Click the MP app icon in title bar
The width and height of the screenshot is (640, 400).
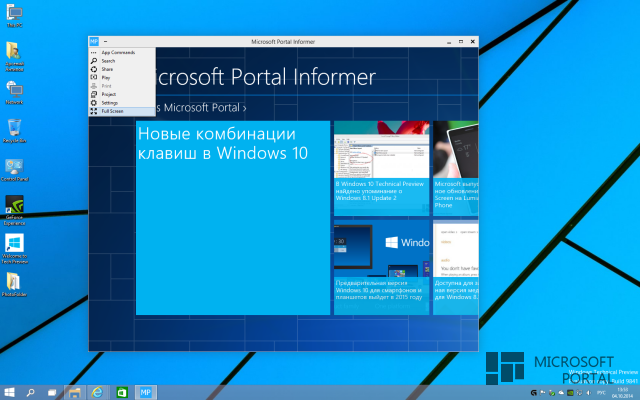(x=94, y=41)
